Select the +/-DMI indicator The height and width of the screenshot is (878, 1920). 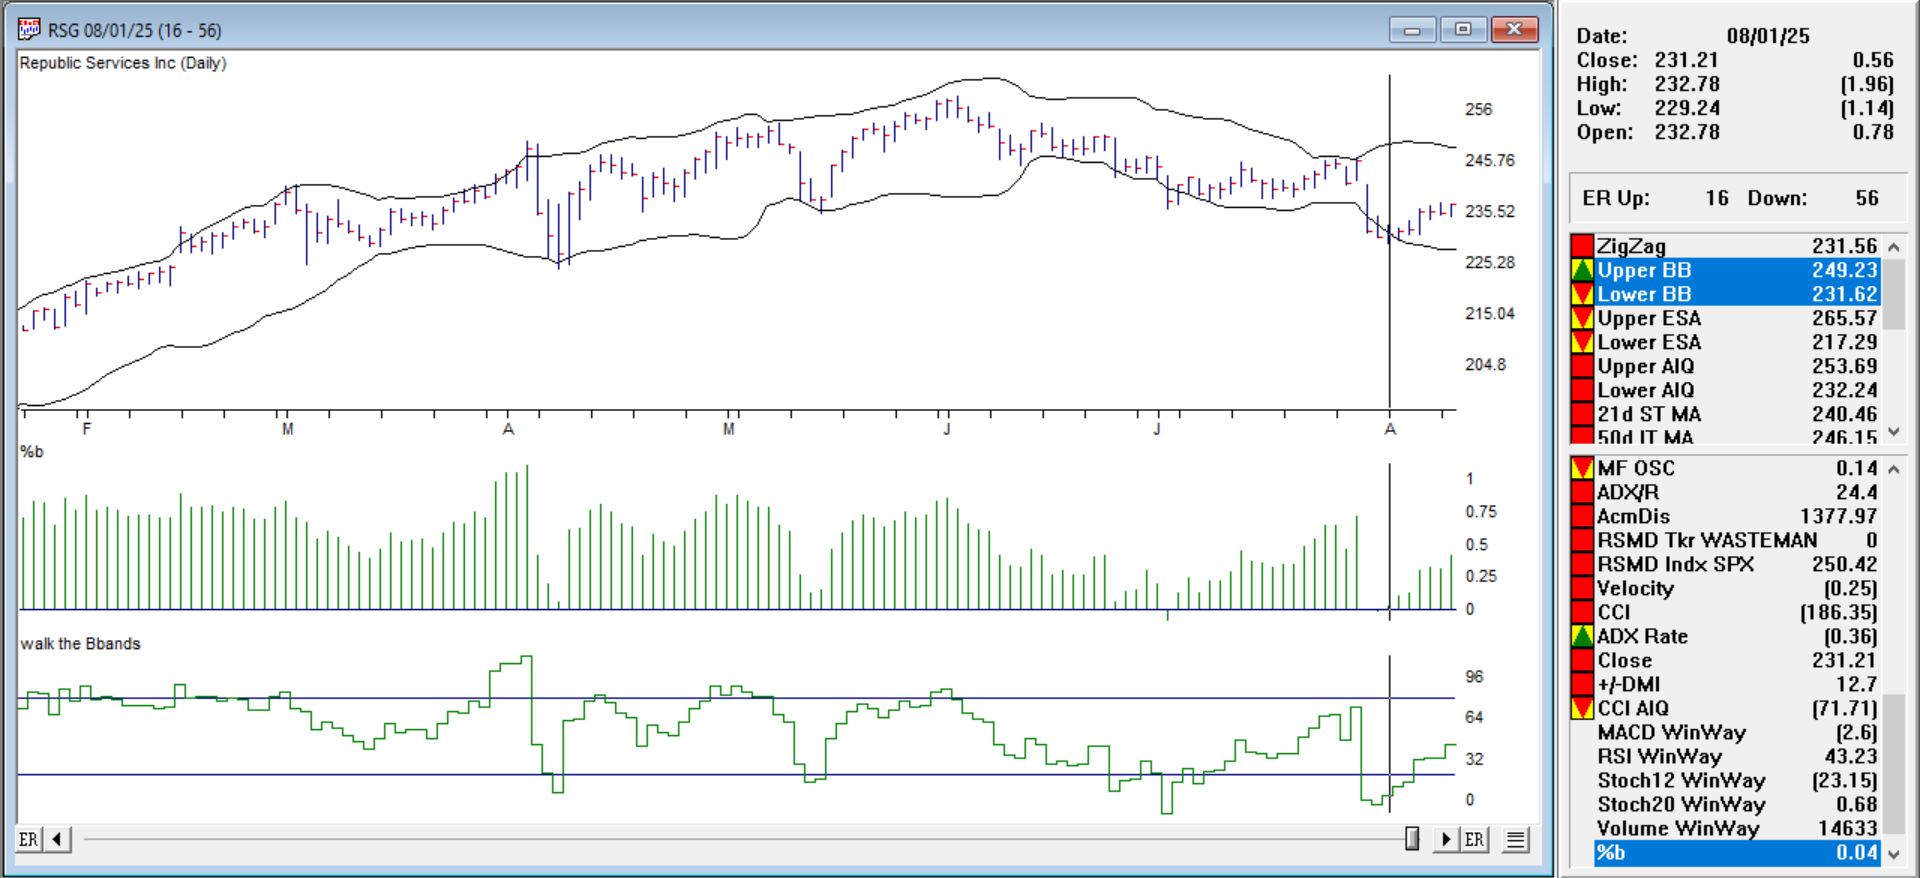pos(1736,684)
